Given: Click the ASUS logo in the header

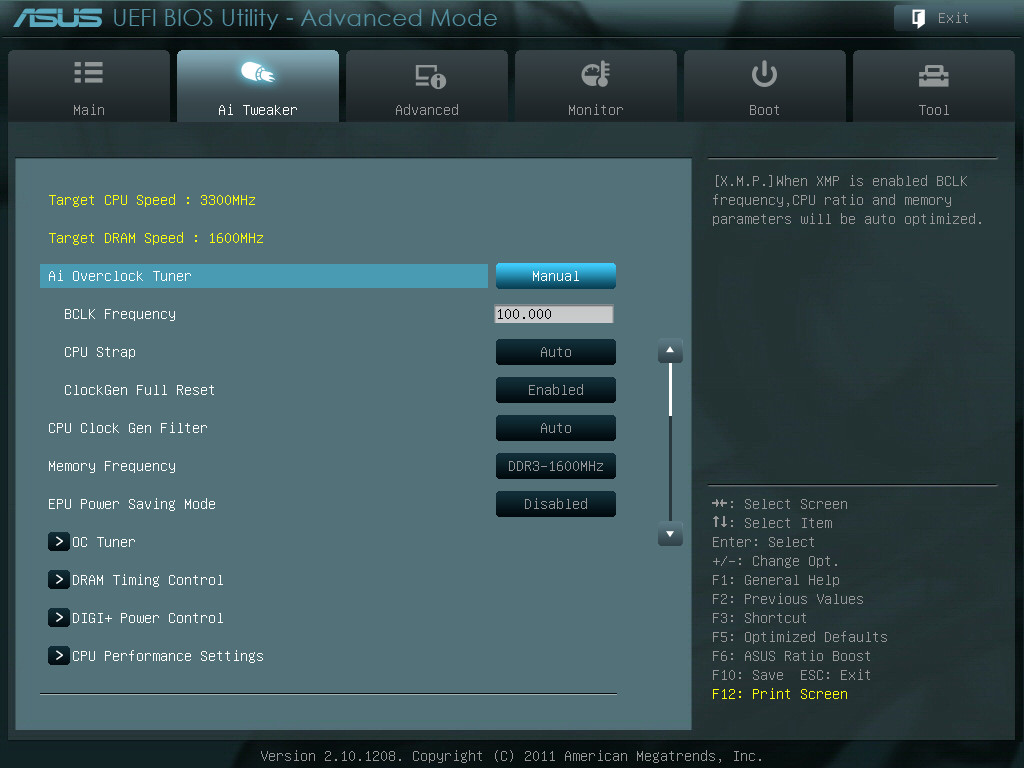Looking at the screenshot, I should (x=58, y=18).
